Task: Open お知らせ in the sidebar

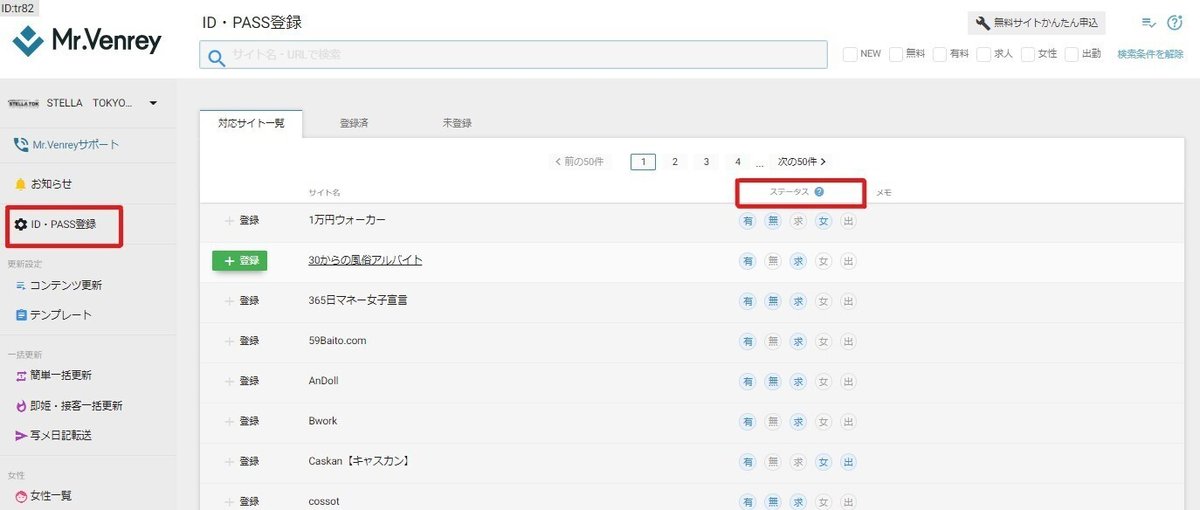Action: 51,184
